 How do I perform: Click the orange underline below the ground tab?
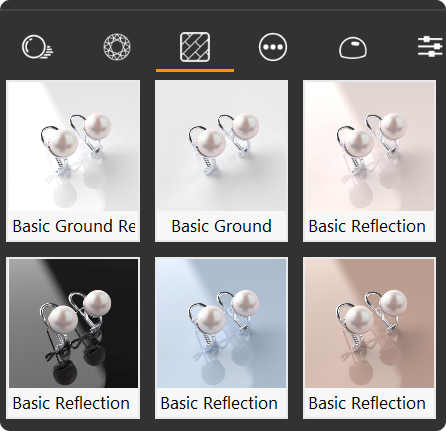click(195, 70)
